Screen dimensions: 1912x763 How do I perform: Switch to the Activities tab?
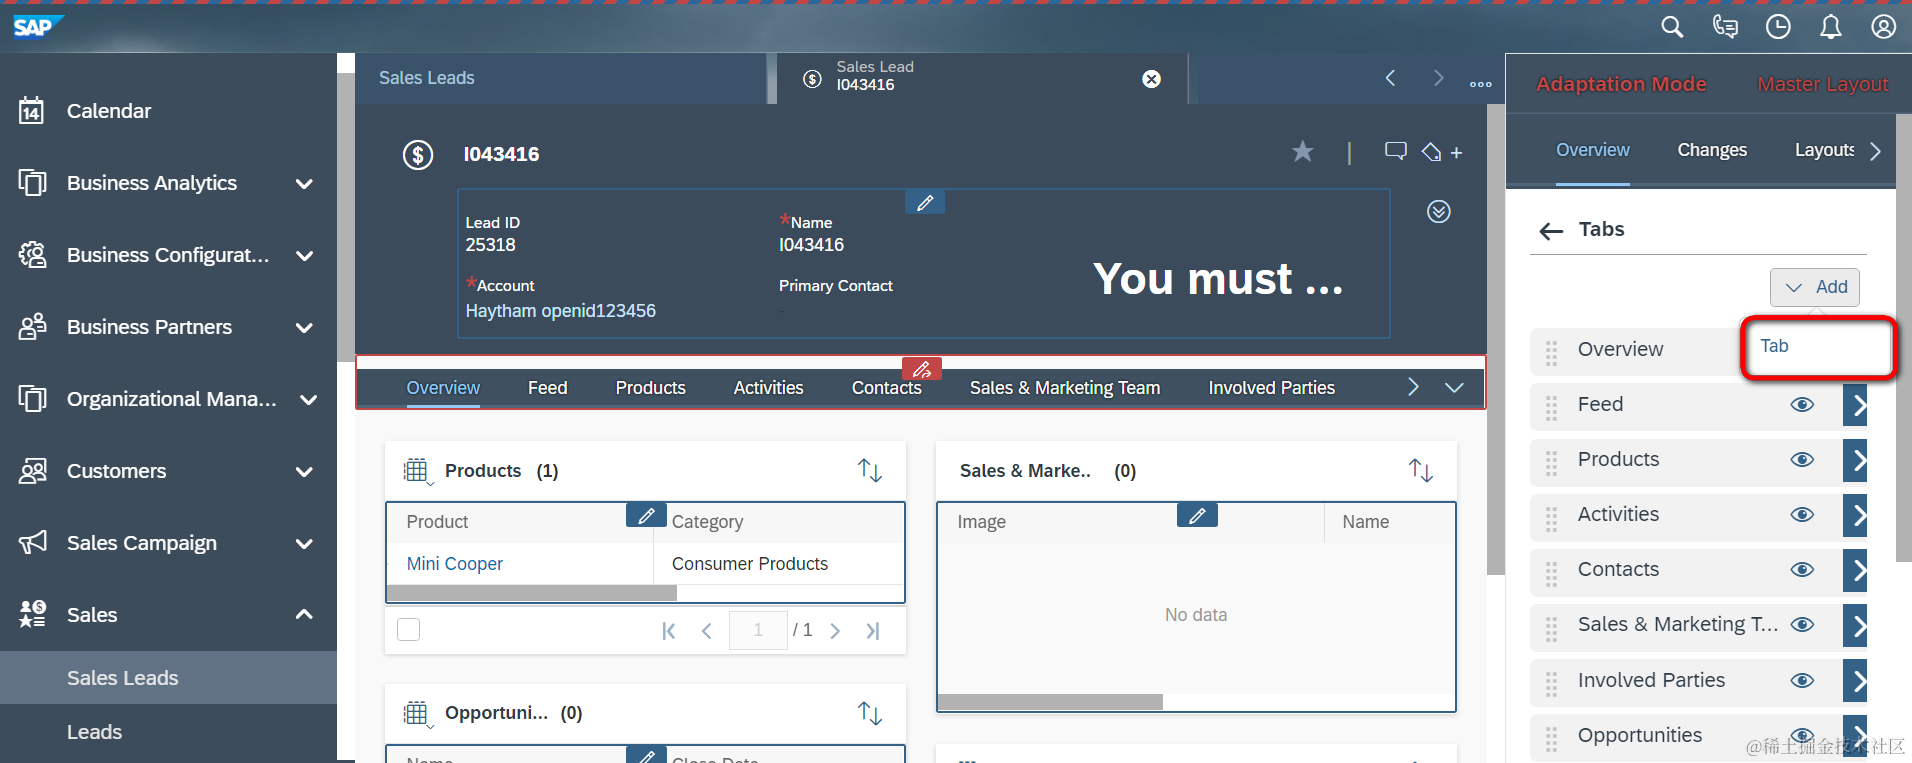[x=768, y=388]
